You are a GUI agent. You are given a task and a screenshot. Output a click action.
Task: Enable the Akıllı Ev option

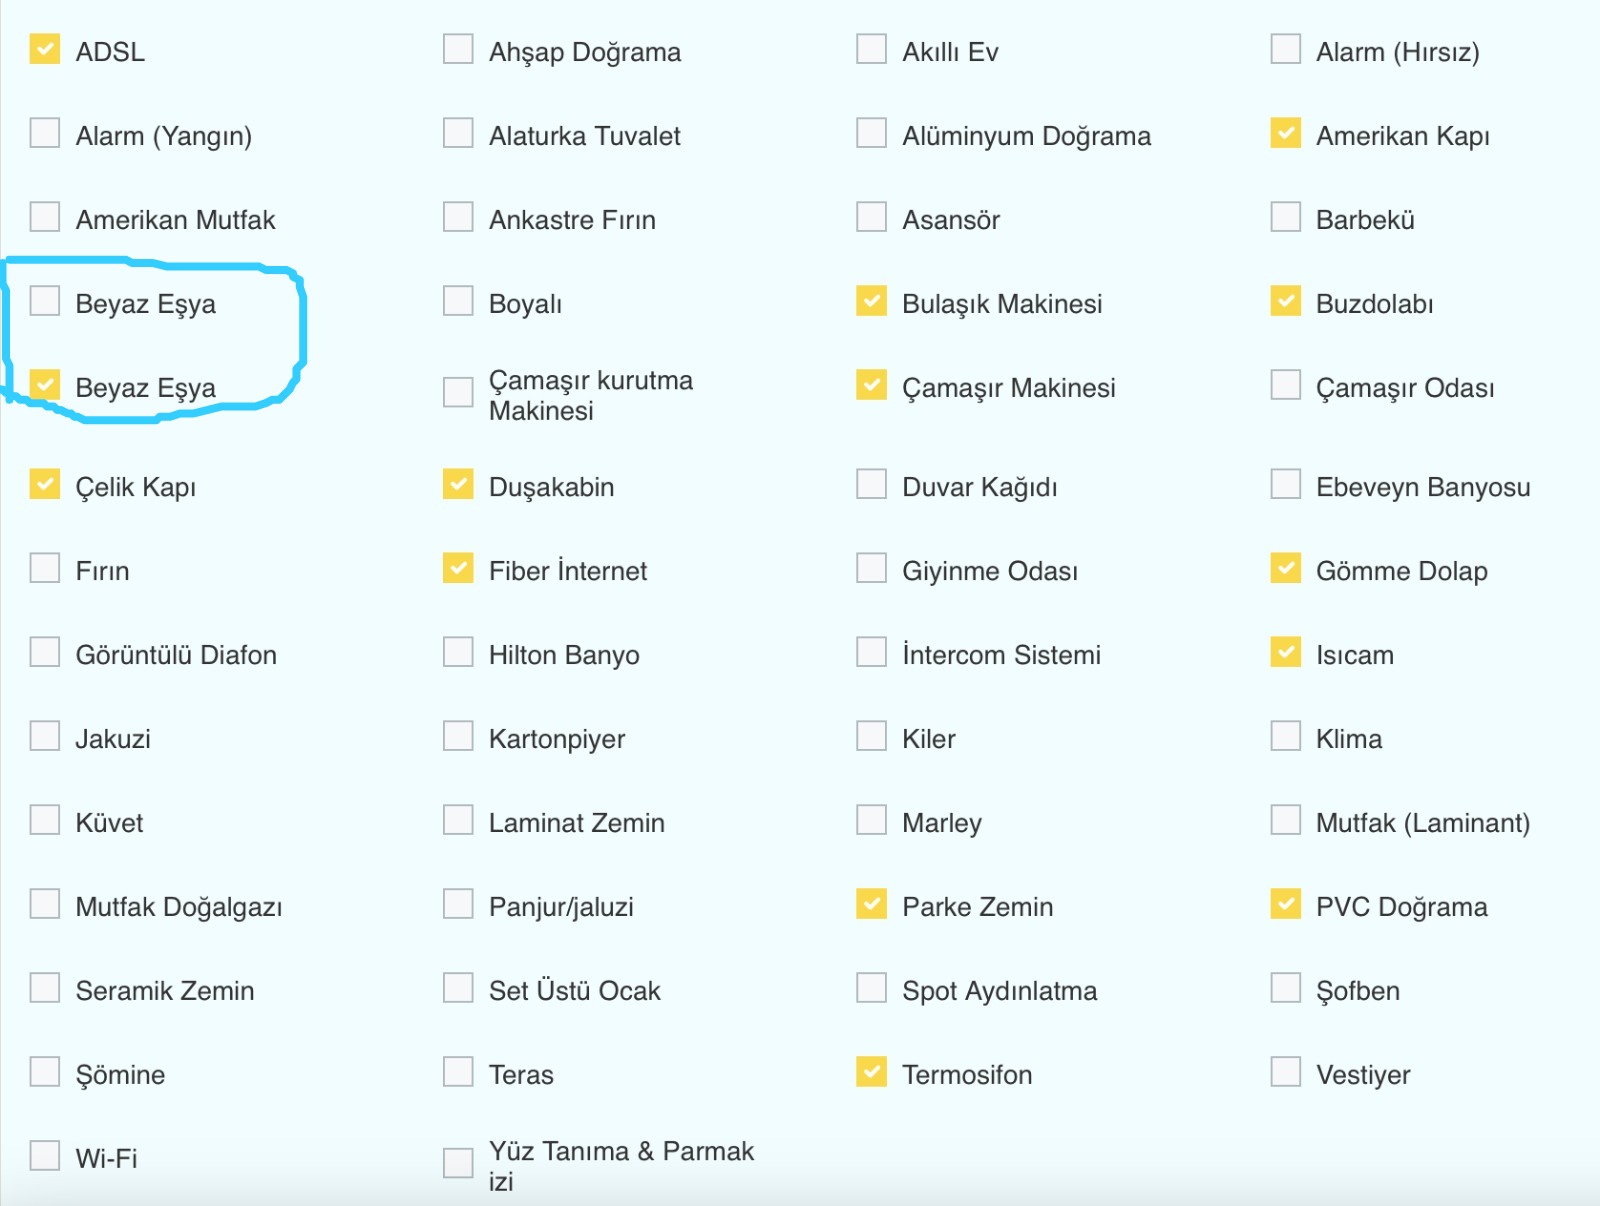871,49
